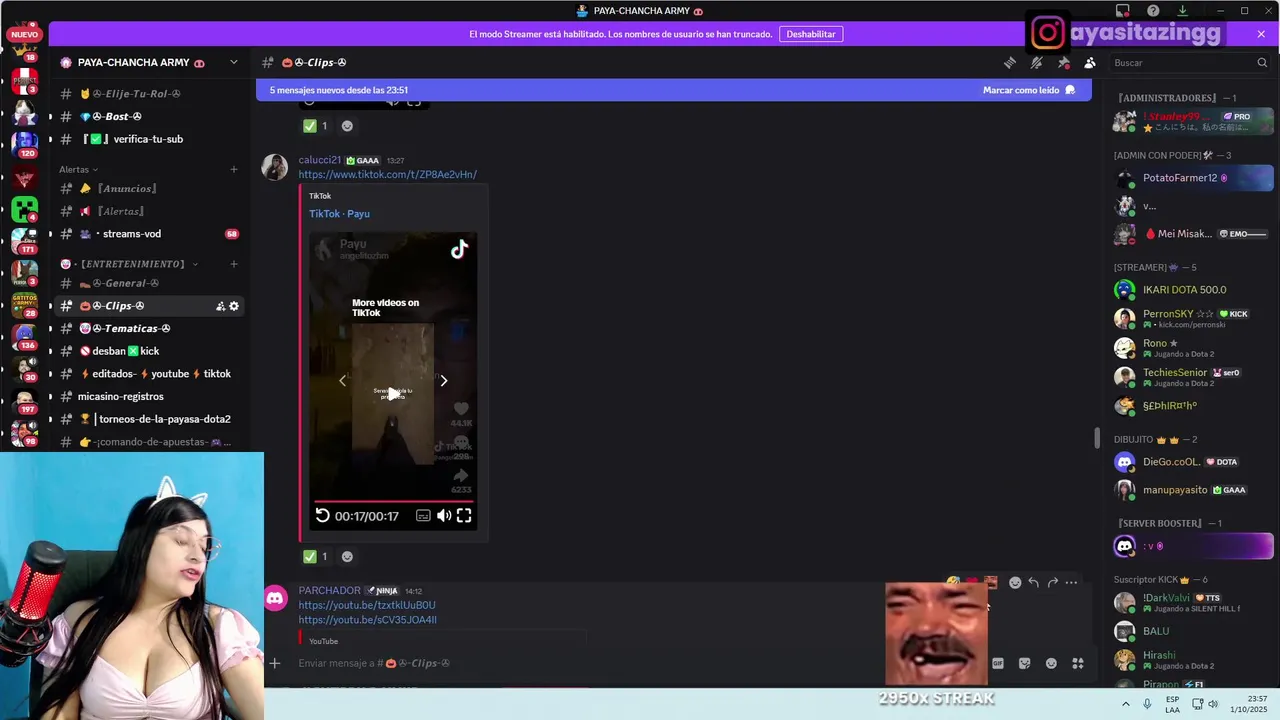Reply to the PARCHADOR message
Screen dimensions: 1280x720
click(1033, 582)
